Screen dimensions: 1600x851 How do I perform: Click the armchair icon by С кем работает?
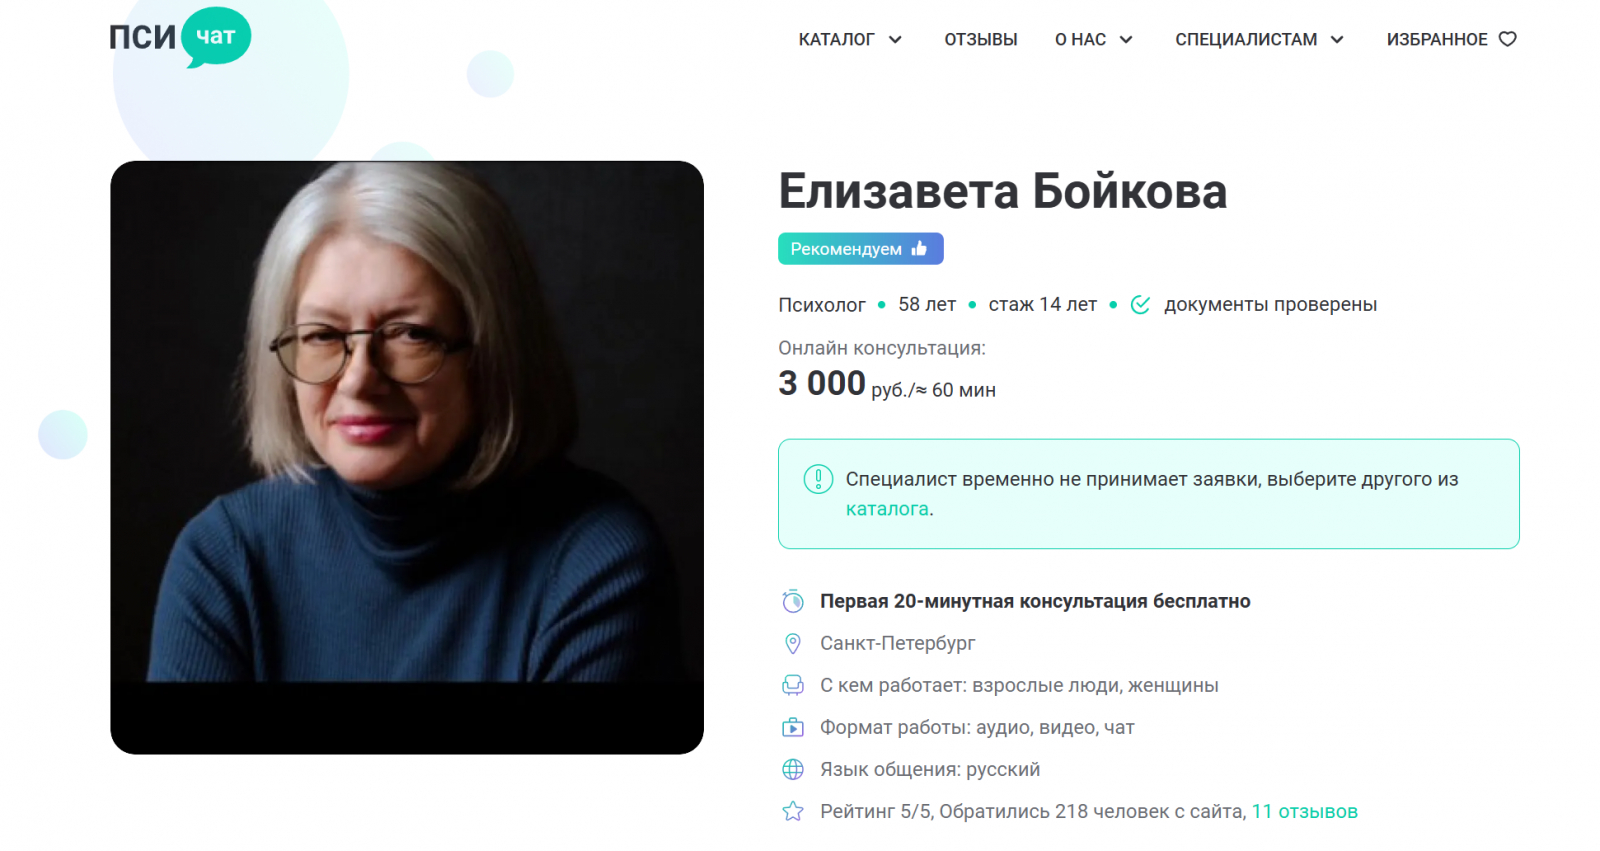coord(793,685)
